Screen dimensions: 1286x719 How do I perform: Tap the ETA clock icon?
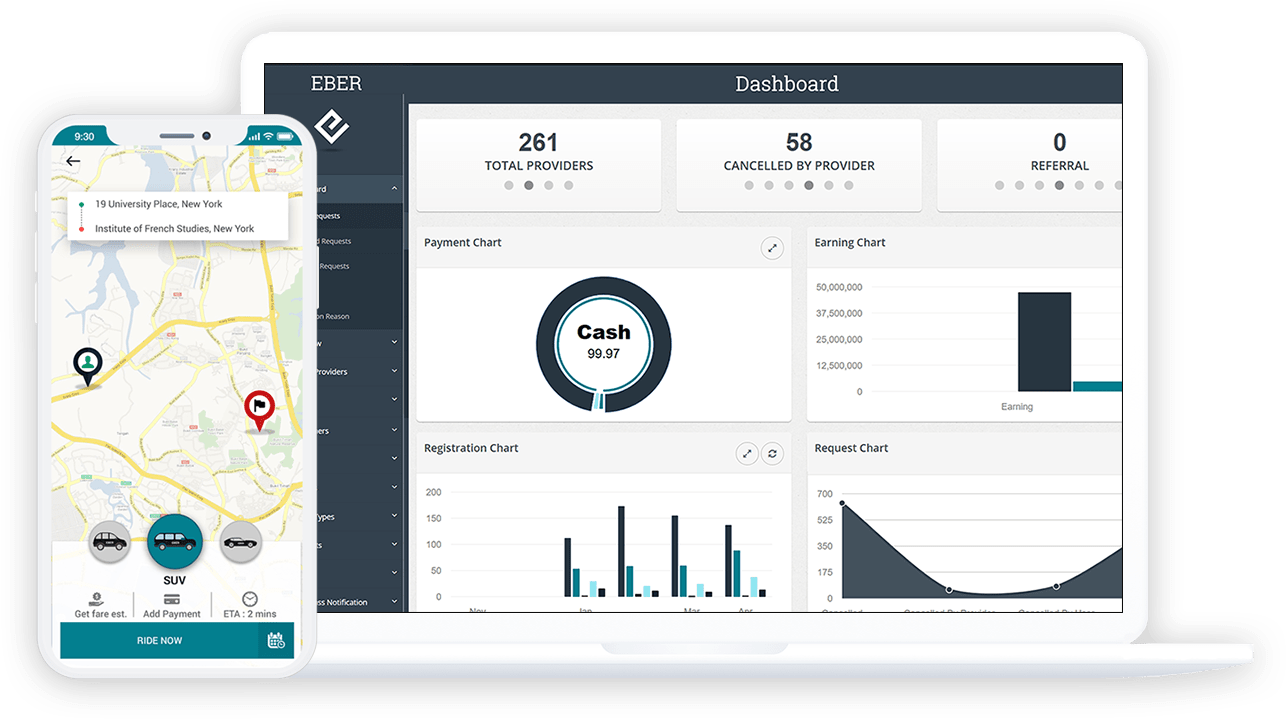pos(250,599)
